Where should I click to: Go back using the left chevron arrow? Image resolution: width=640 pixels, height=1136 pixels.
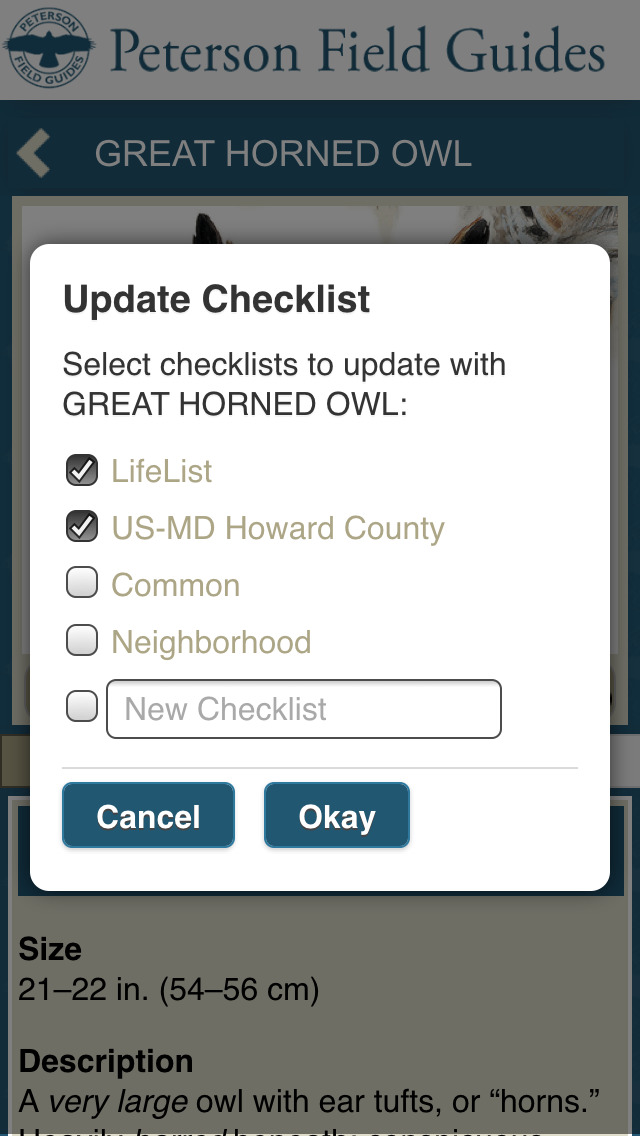click(34, 155)
